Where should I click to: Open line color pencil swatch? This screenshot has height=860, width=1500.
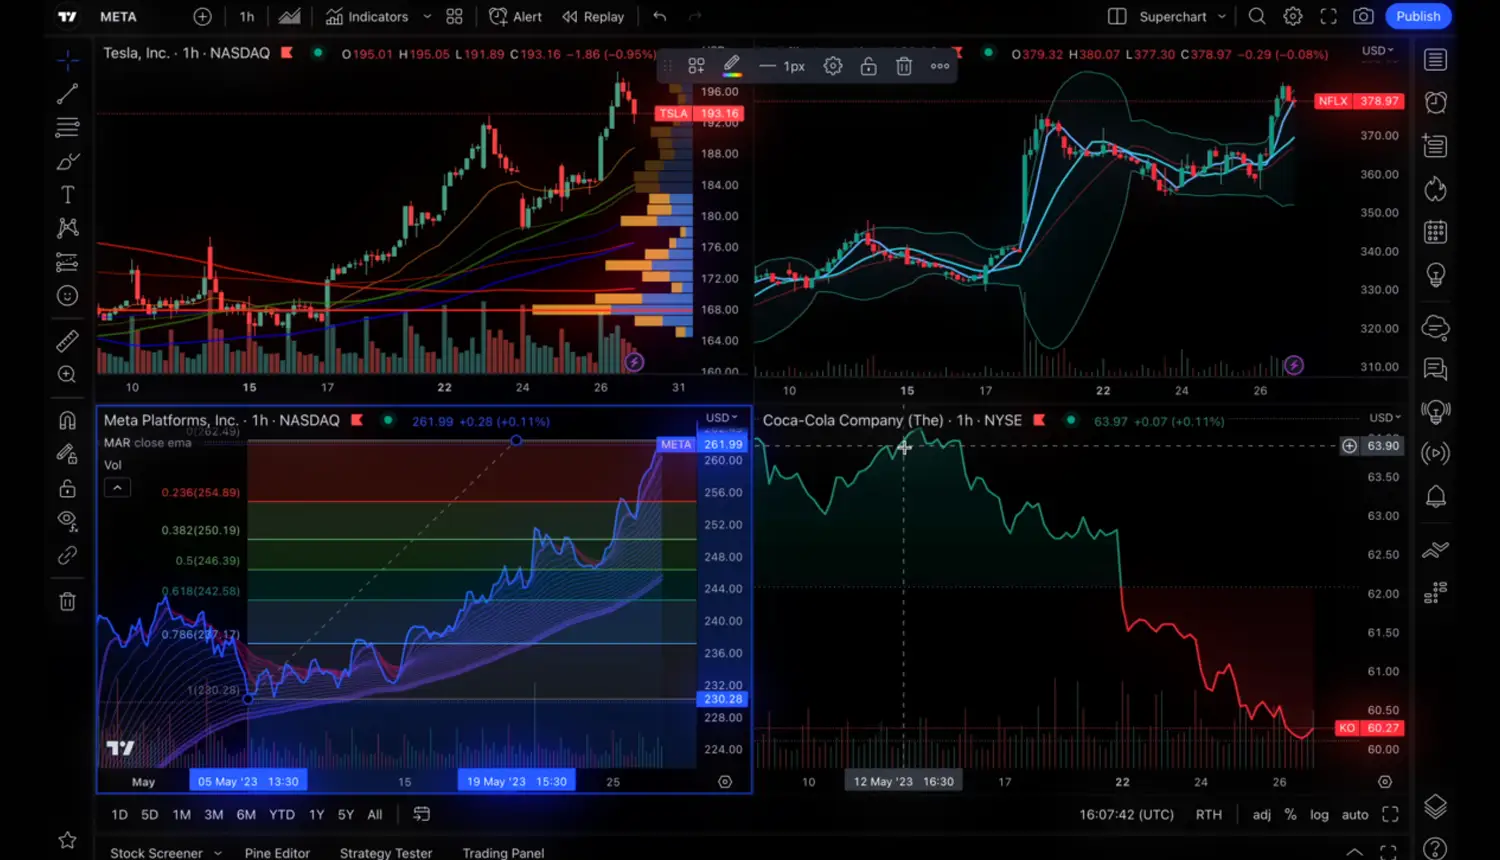tap(732, 66)
